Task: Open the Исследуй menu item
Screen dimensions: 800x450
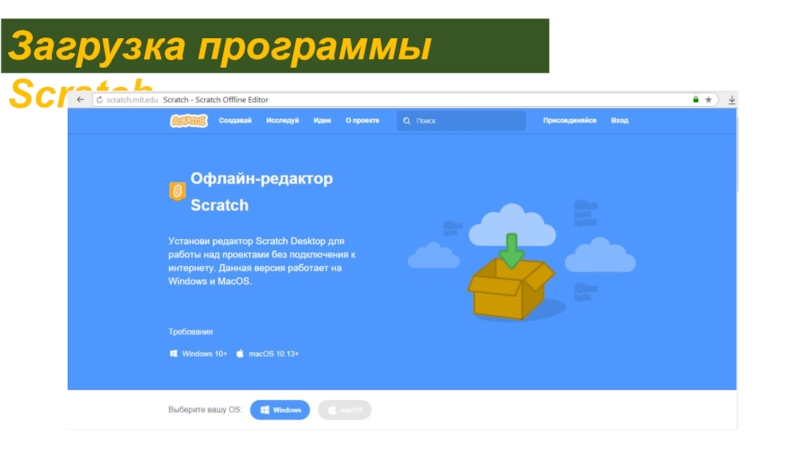Action: [x=283, y=120]
